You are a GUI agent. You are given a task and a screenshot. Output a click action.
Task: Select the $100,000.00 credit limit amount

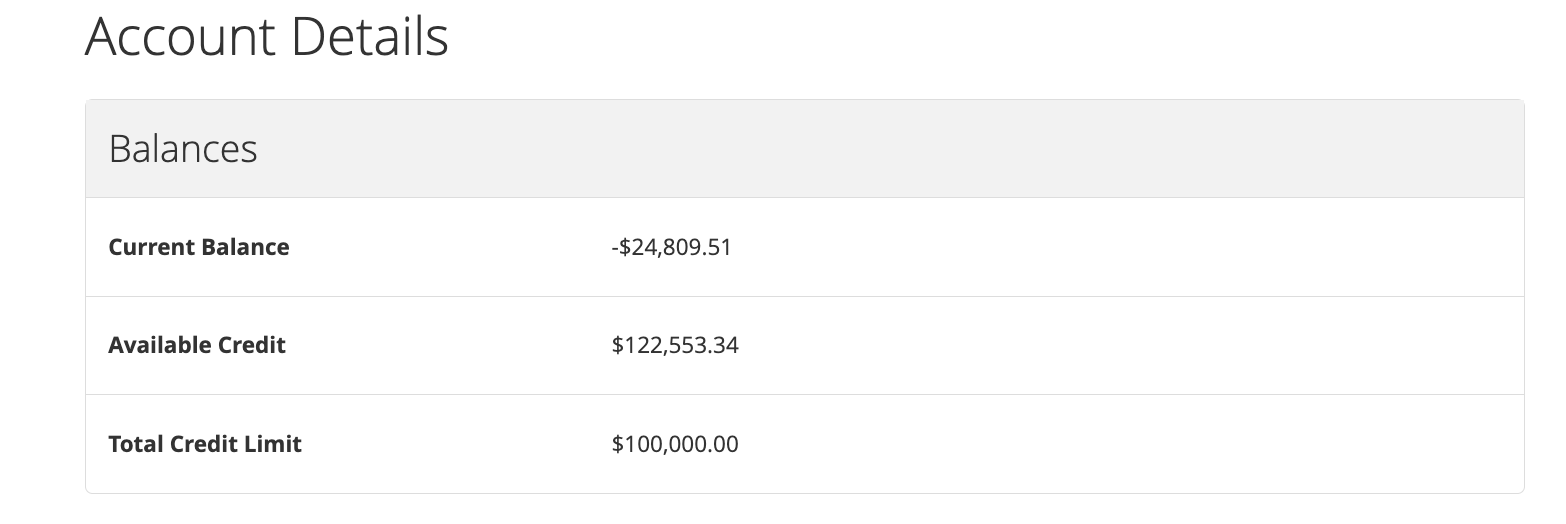(x=675, y=444)
